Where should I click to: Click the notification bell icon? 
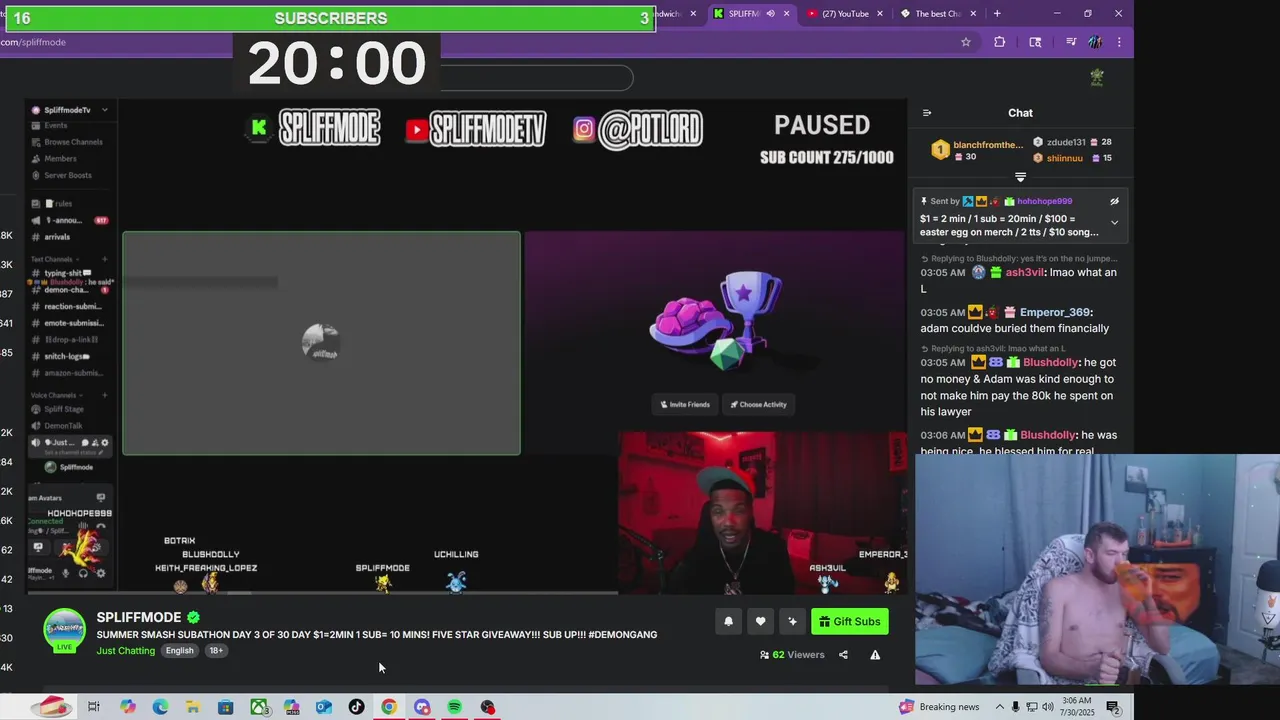click(728, 622)
